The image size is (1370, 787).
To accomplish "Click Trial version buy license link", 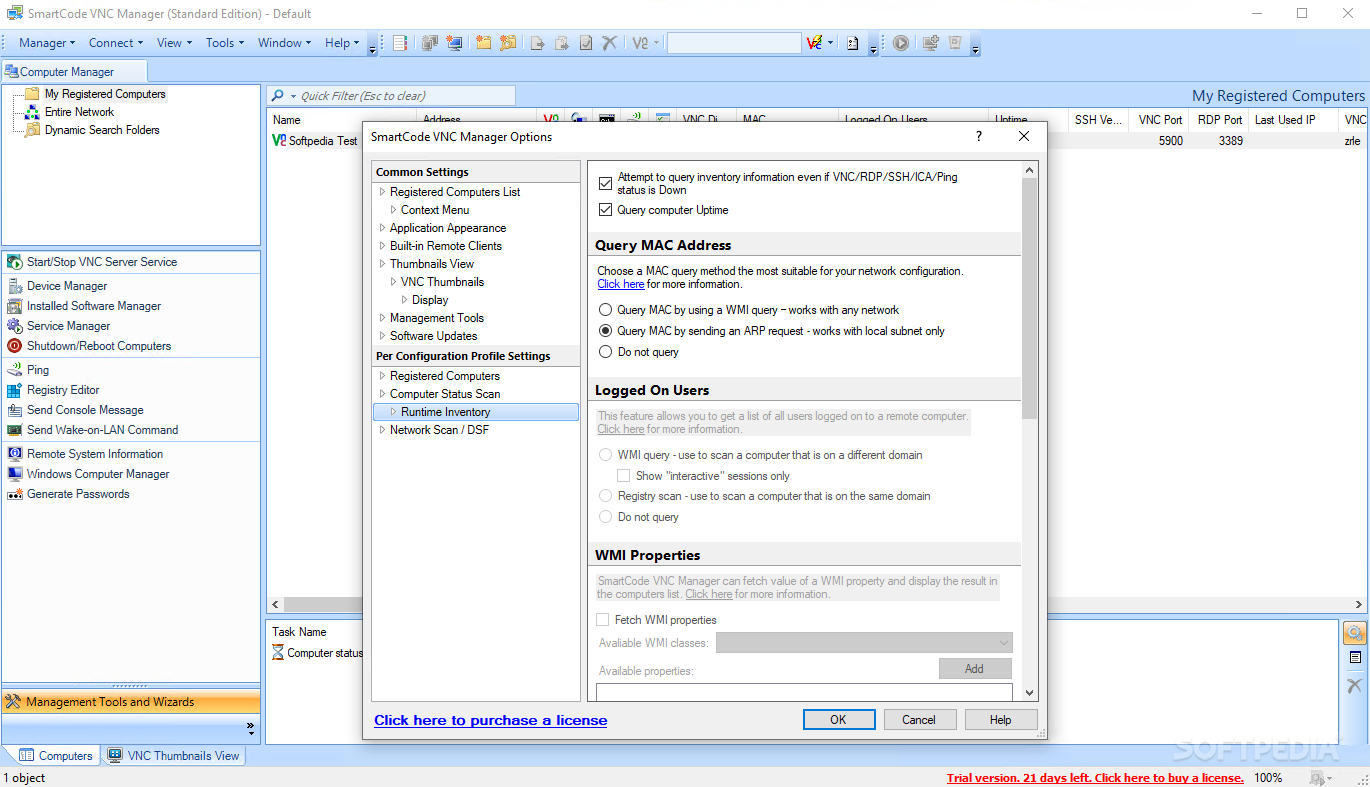I will pos(1095,778).
